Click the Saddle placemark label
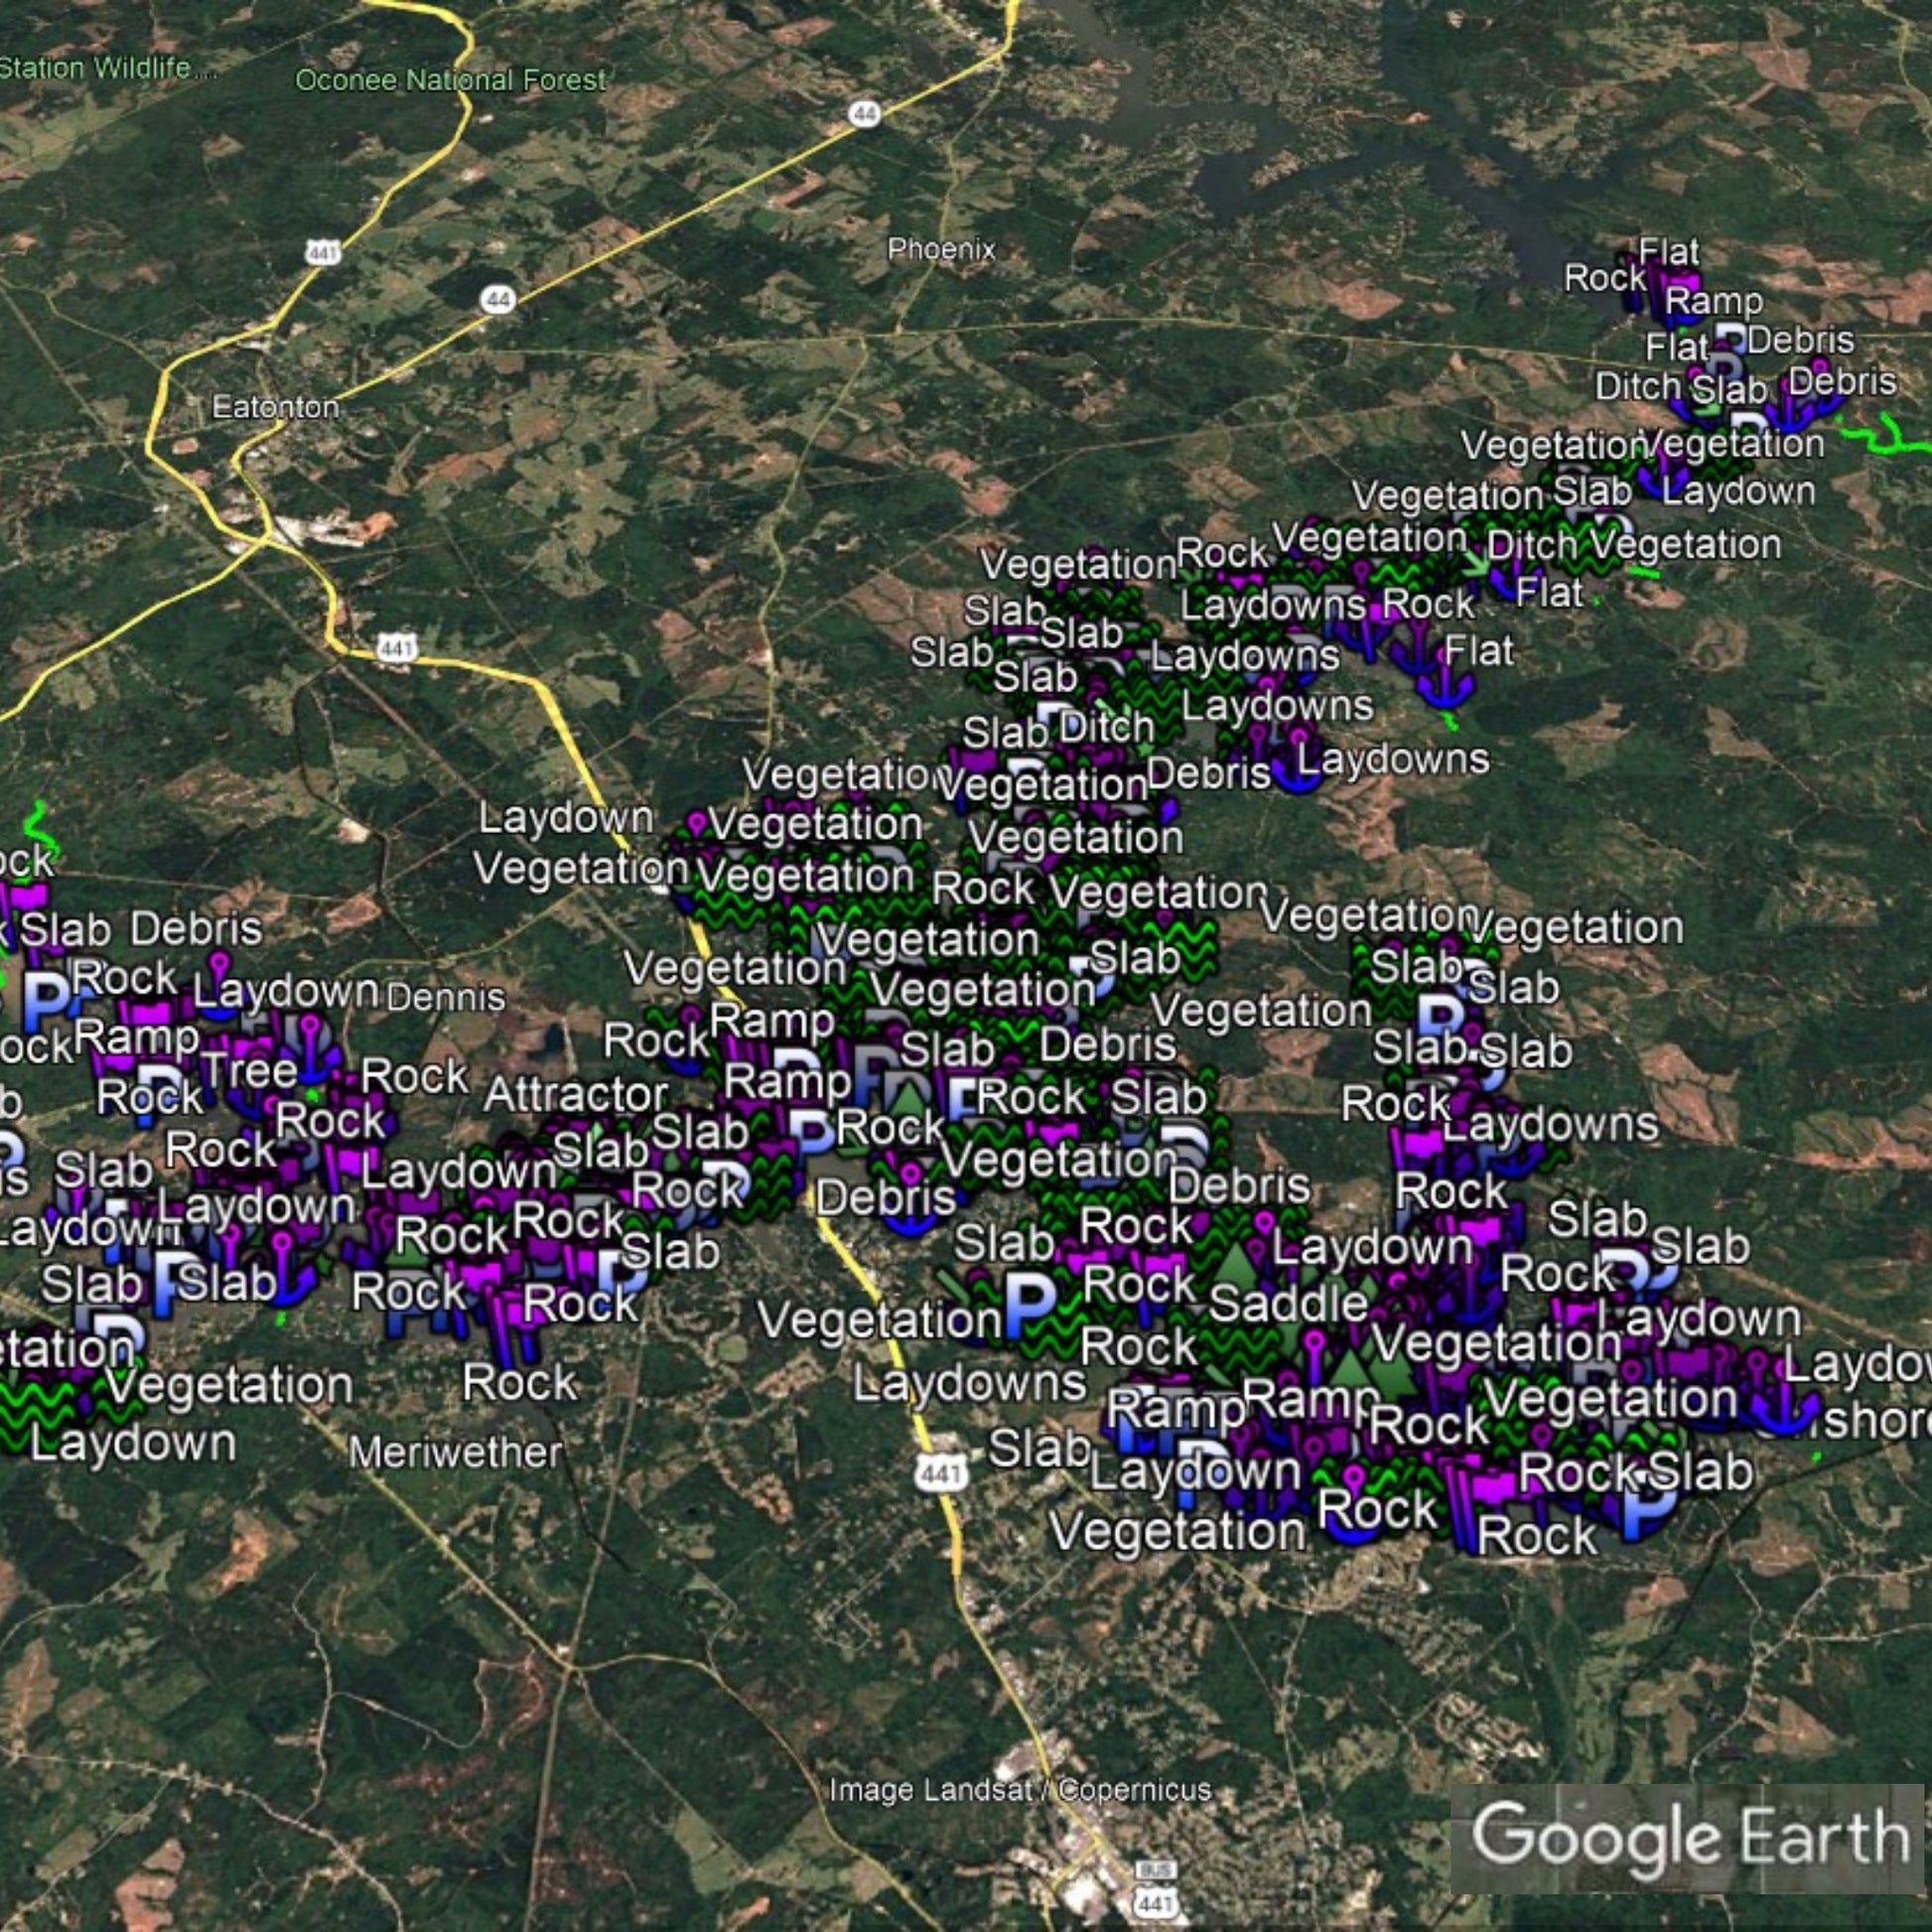 tap(1288, 1303)
